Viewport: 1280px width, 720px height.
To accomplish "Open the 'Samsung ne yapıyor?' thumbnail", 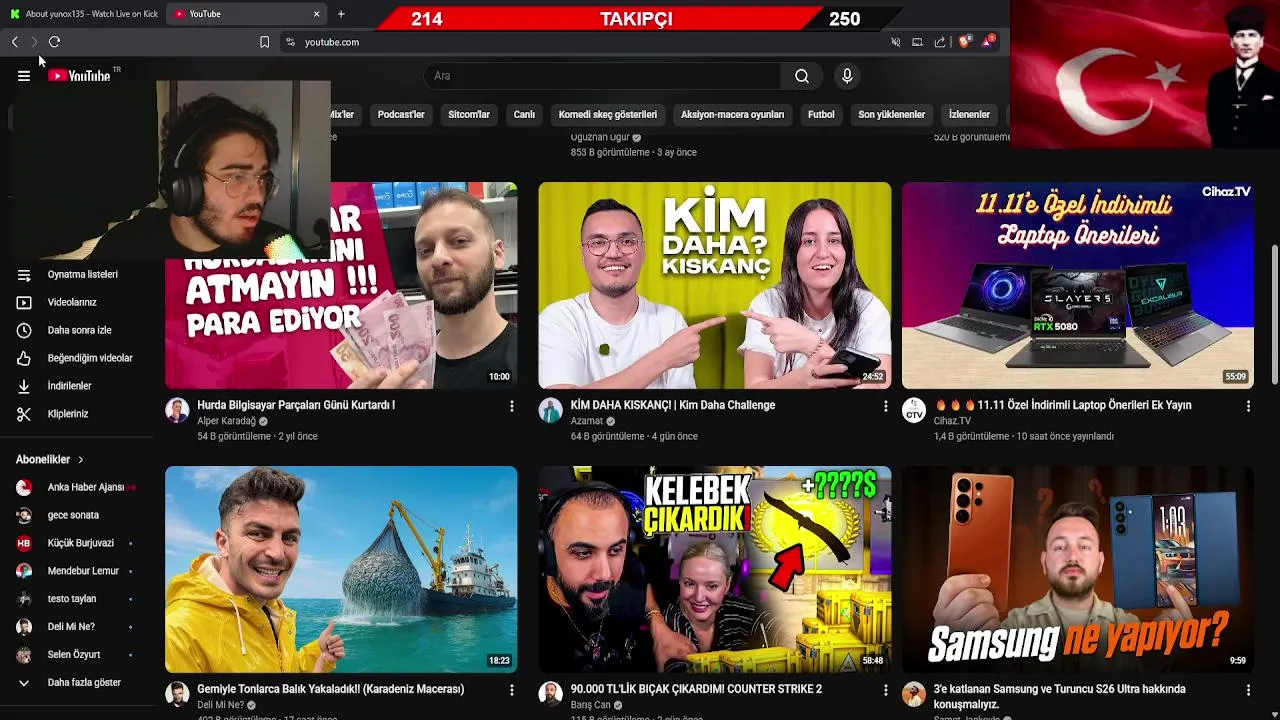I will [x=1077, y=569].
